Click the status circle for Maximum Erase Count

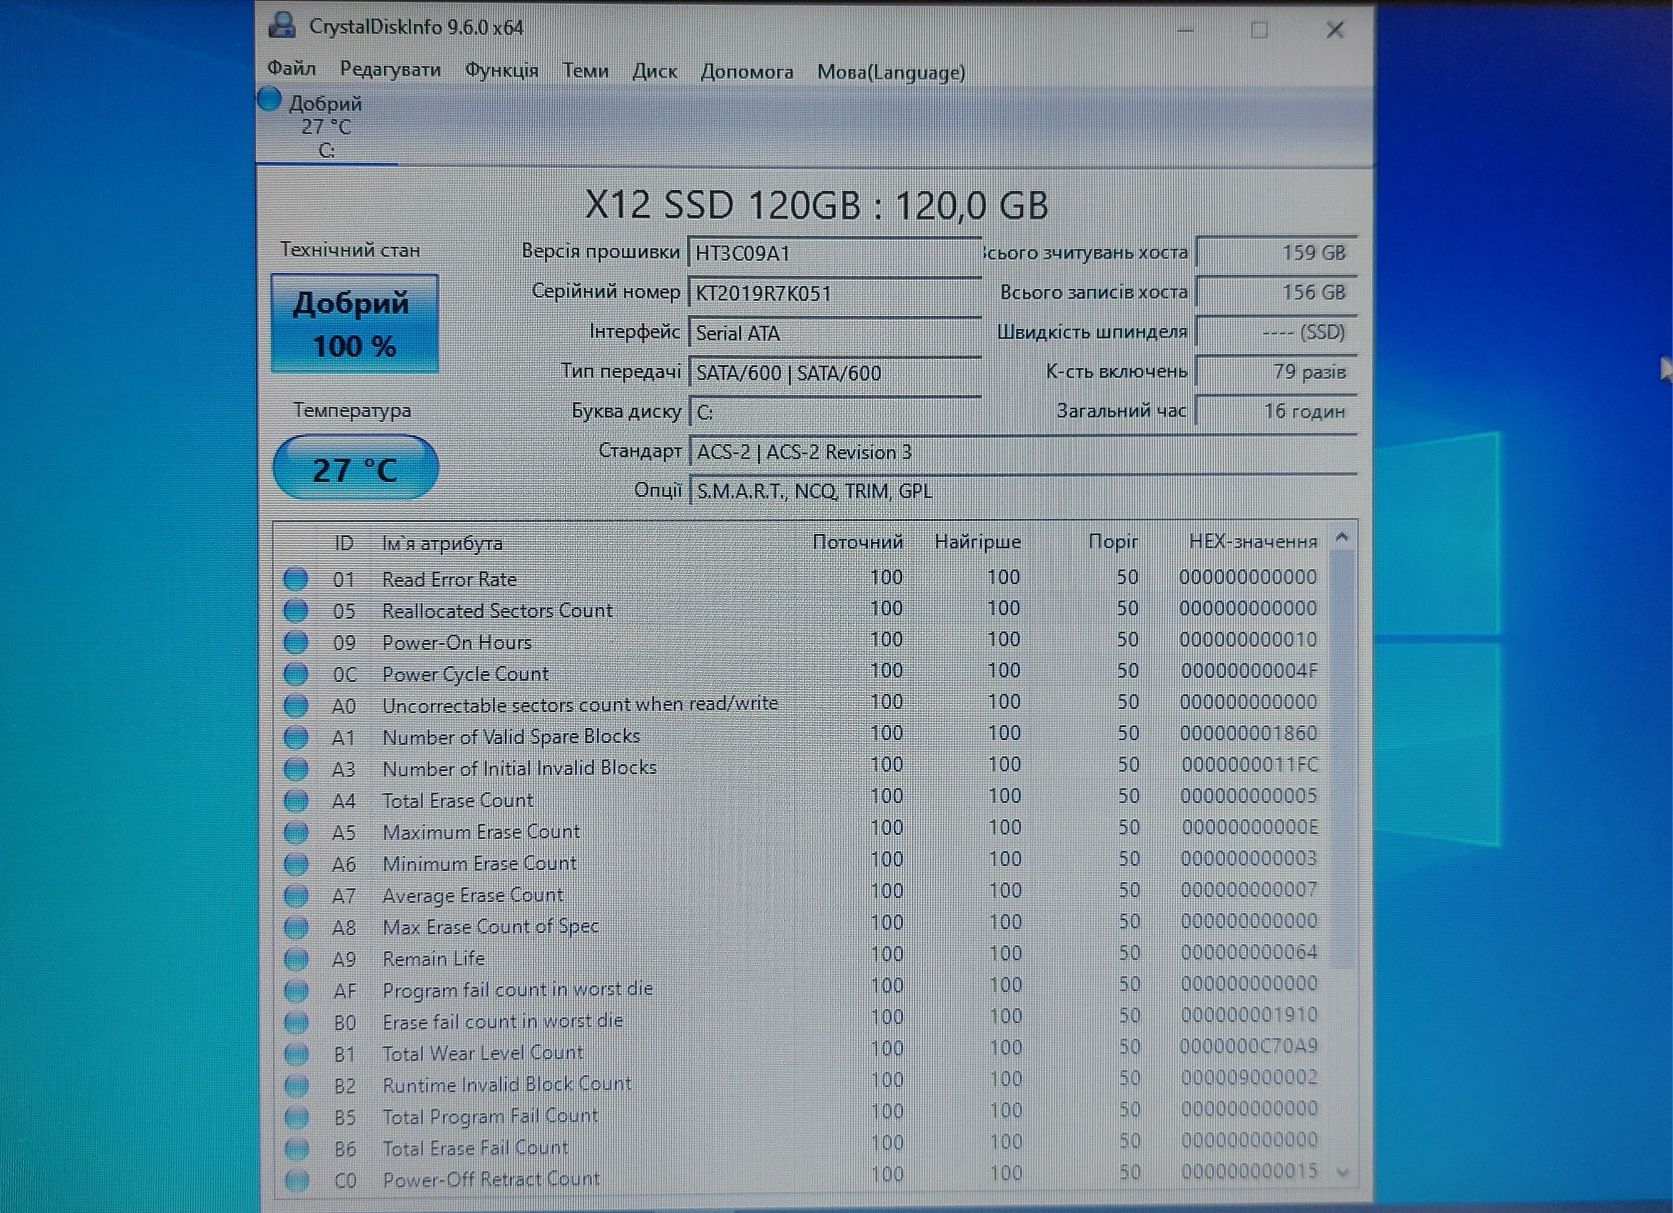point(295,832)
